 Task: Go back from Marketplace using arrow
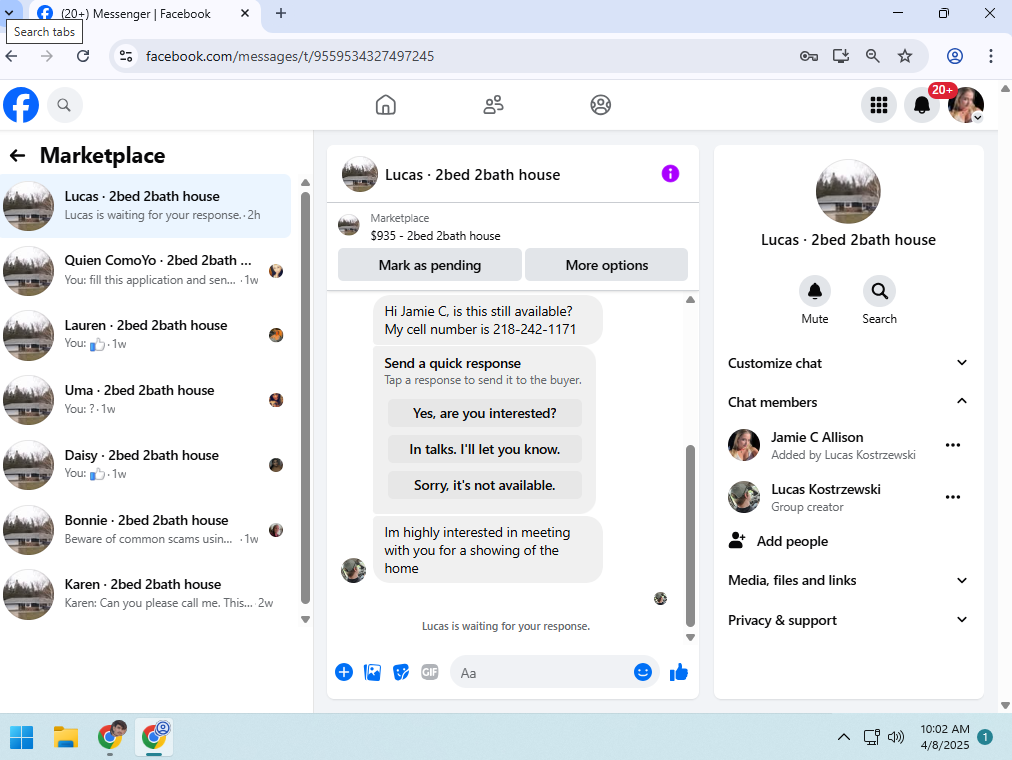pyautogui.click(x=17, y=155)
